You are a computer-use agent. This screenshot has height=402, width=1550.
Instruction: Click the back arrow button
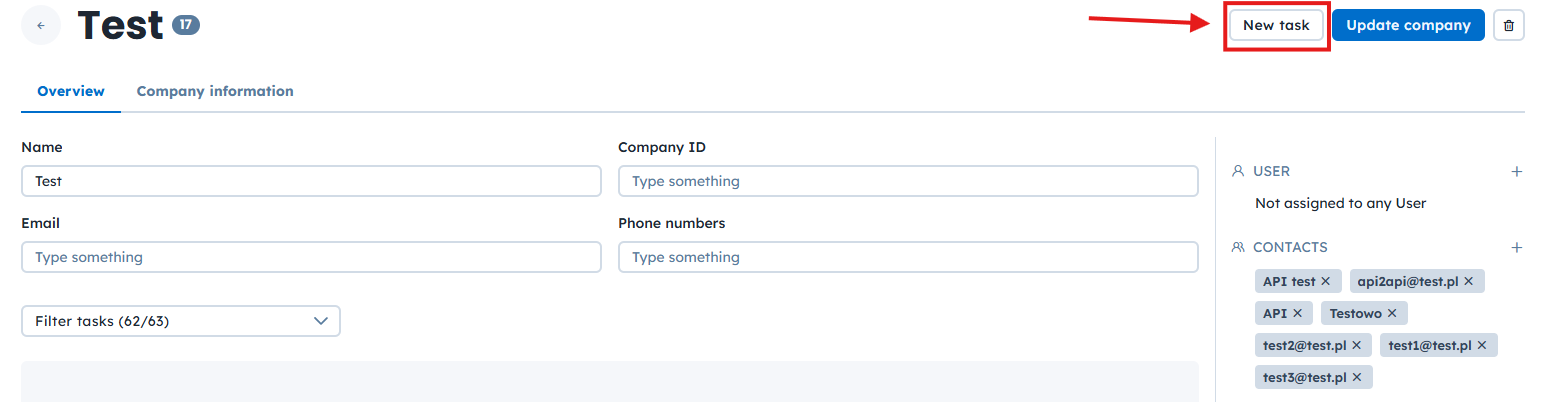tap(40, 25)
